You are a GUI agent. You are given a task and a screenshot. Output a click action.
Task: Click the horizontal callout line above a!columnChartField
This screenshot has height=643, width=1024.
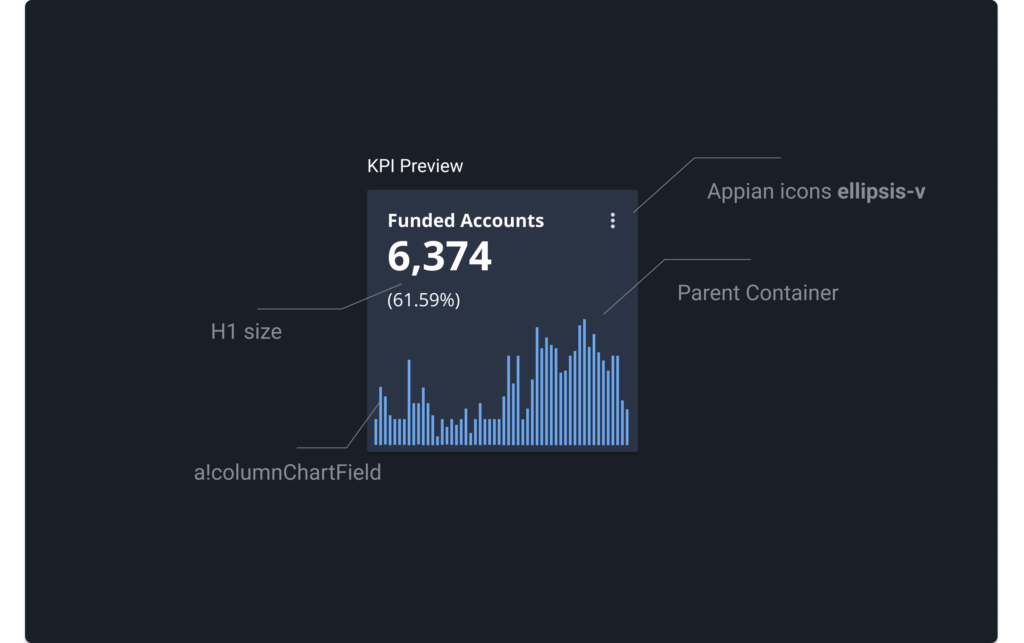tap(320, 447)
